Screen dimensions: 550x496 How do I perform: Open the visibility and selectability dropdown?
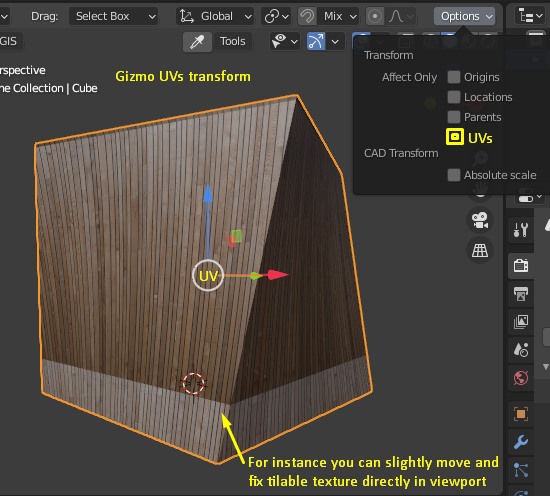[285, 42]
